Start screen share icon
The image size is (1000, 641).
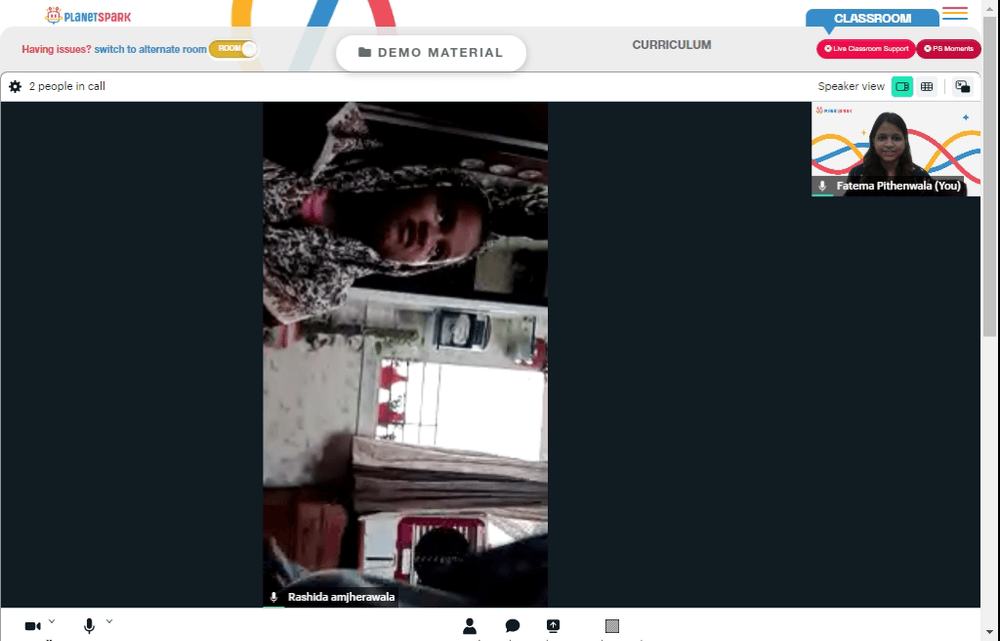pos(553,626)
